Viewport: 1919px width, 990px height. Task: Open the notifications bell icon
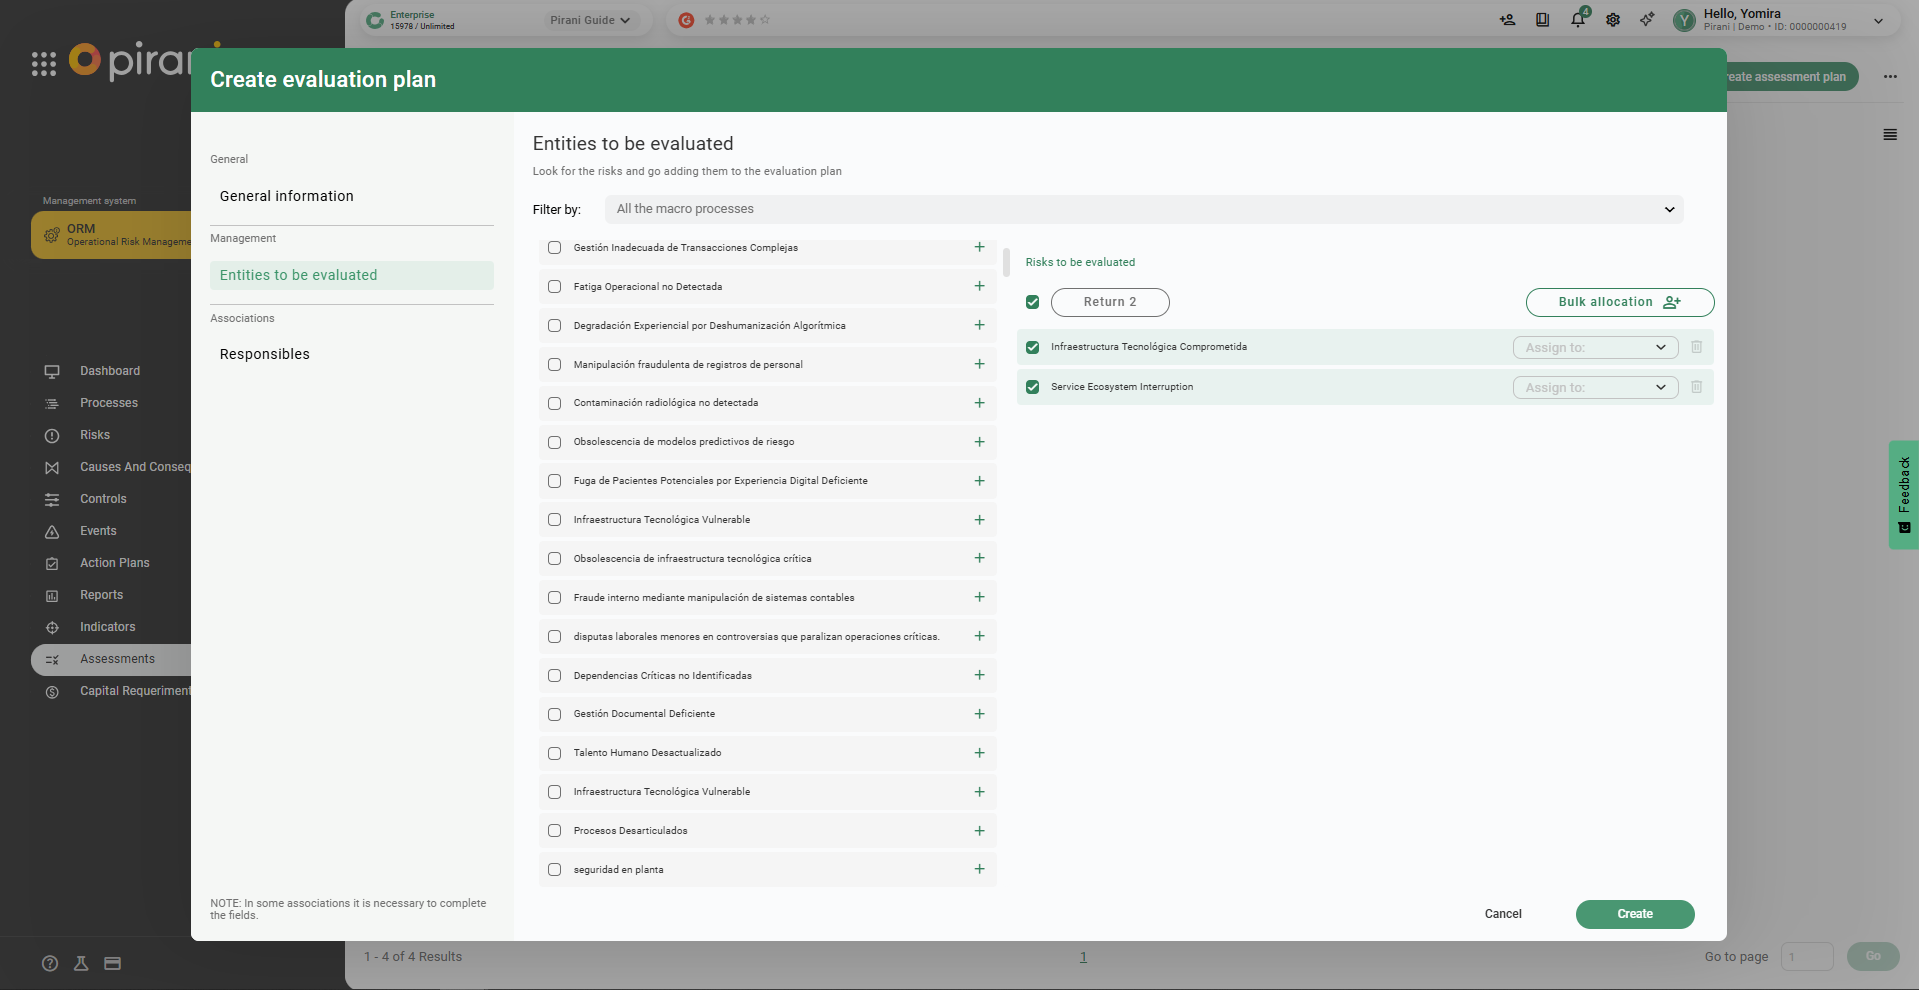click(1577, 20)
